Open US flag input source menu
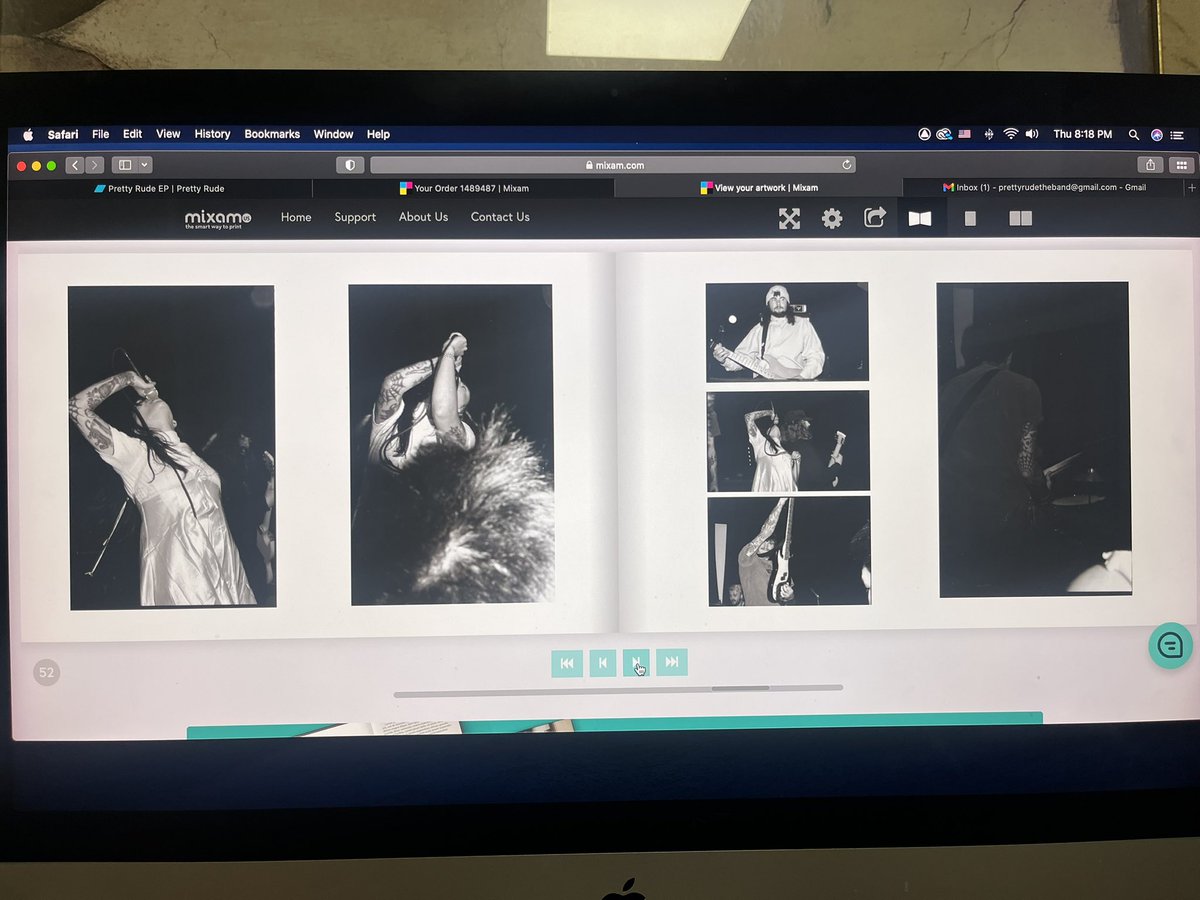 coord(965,134)
